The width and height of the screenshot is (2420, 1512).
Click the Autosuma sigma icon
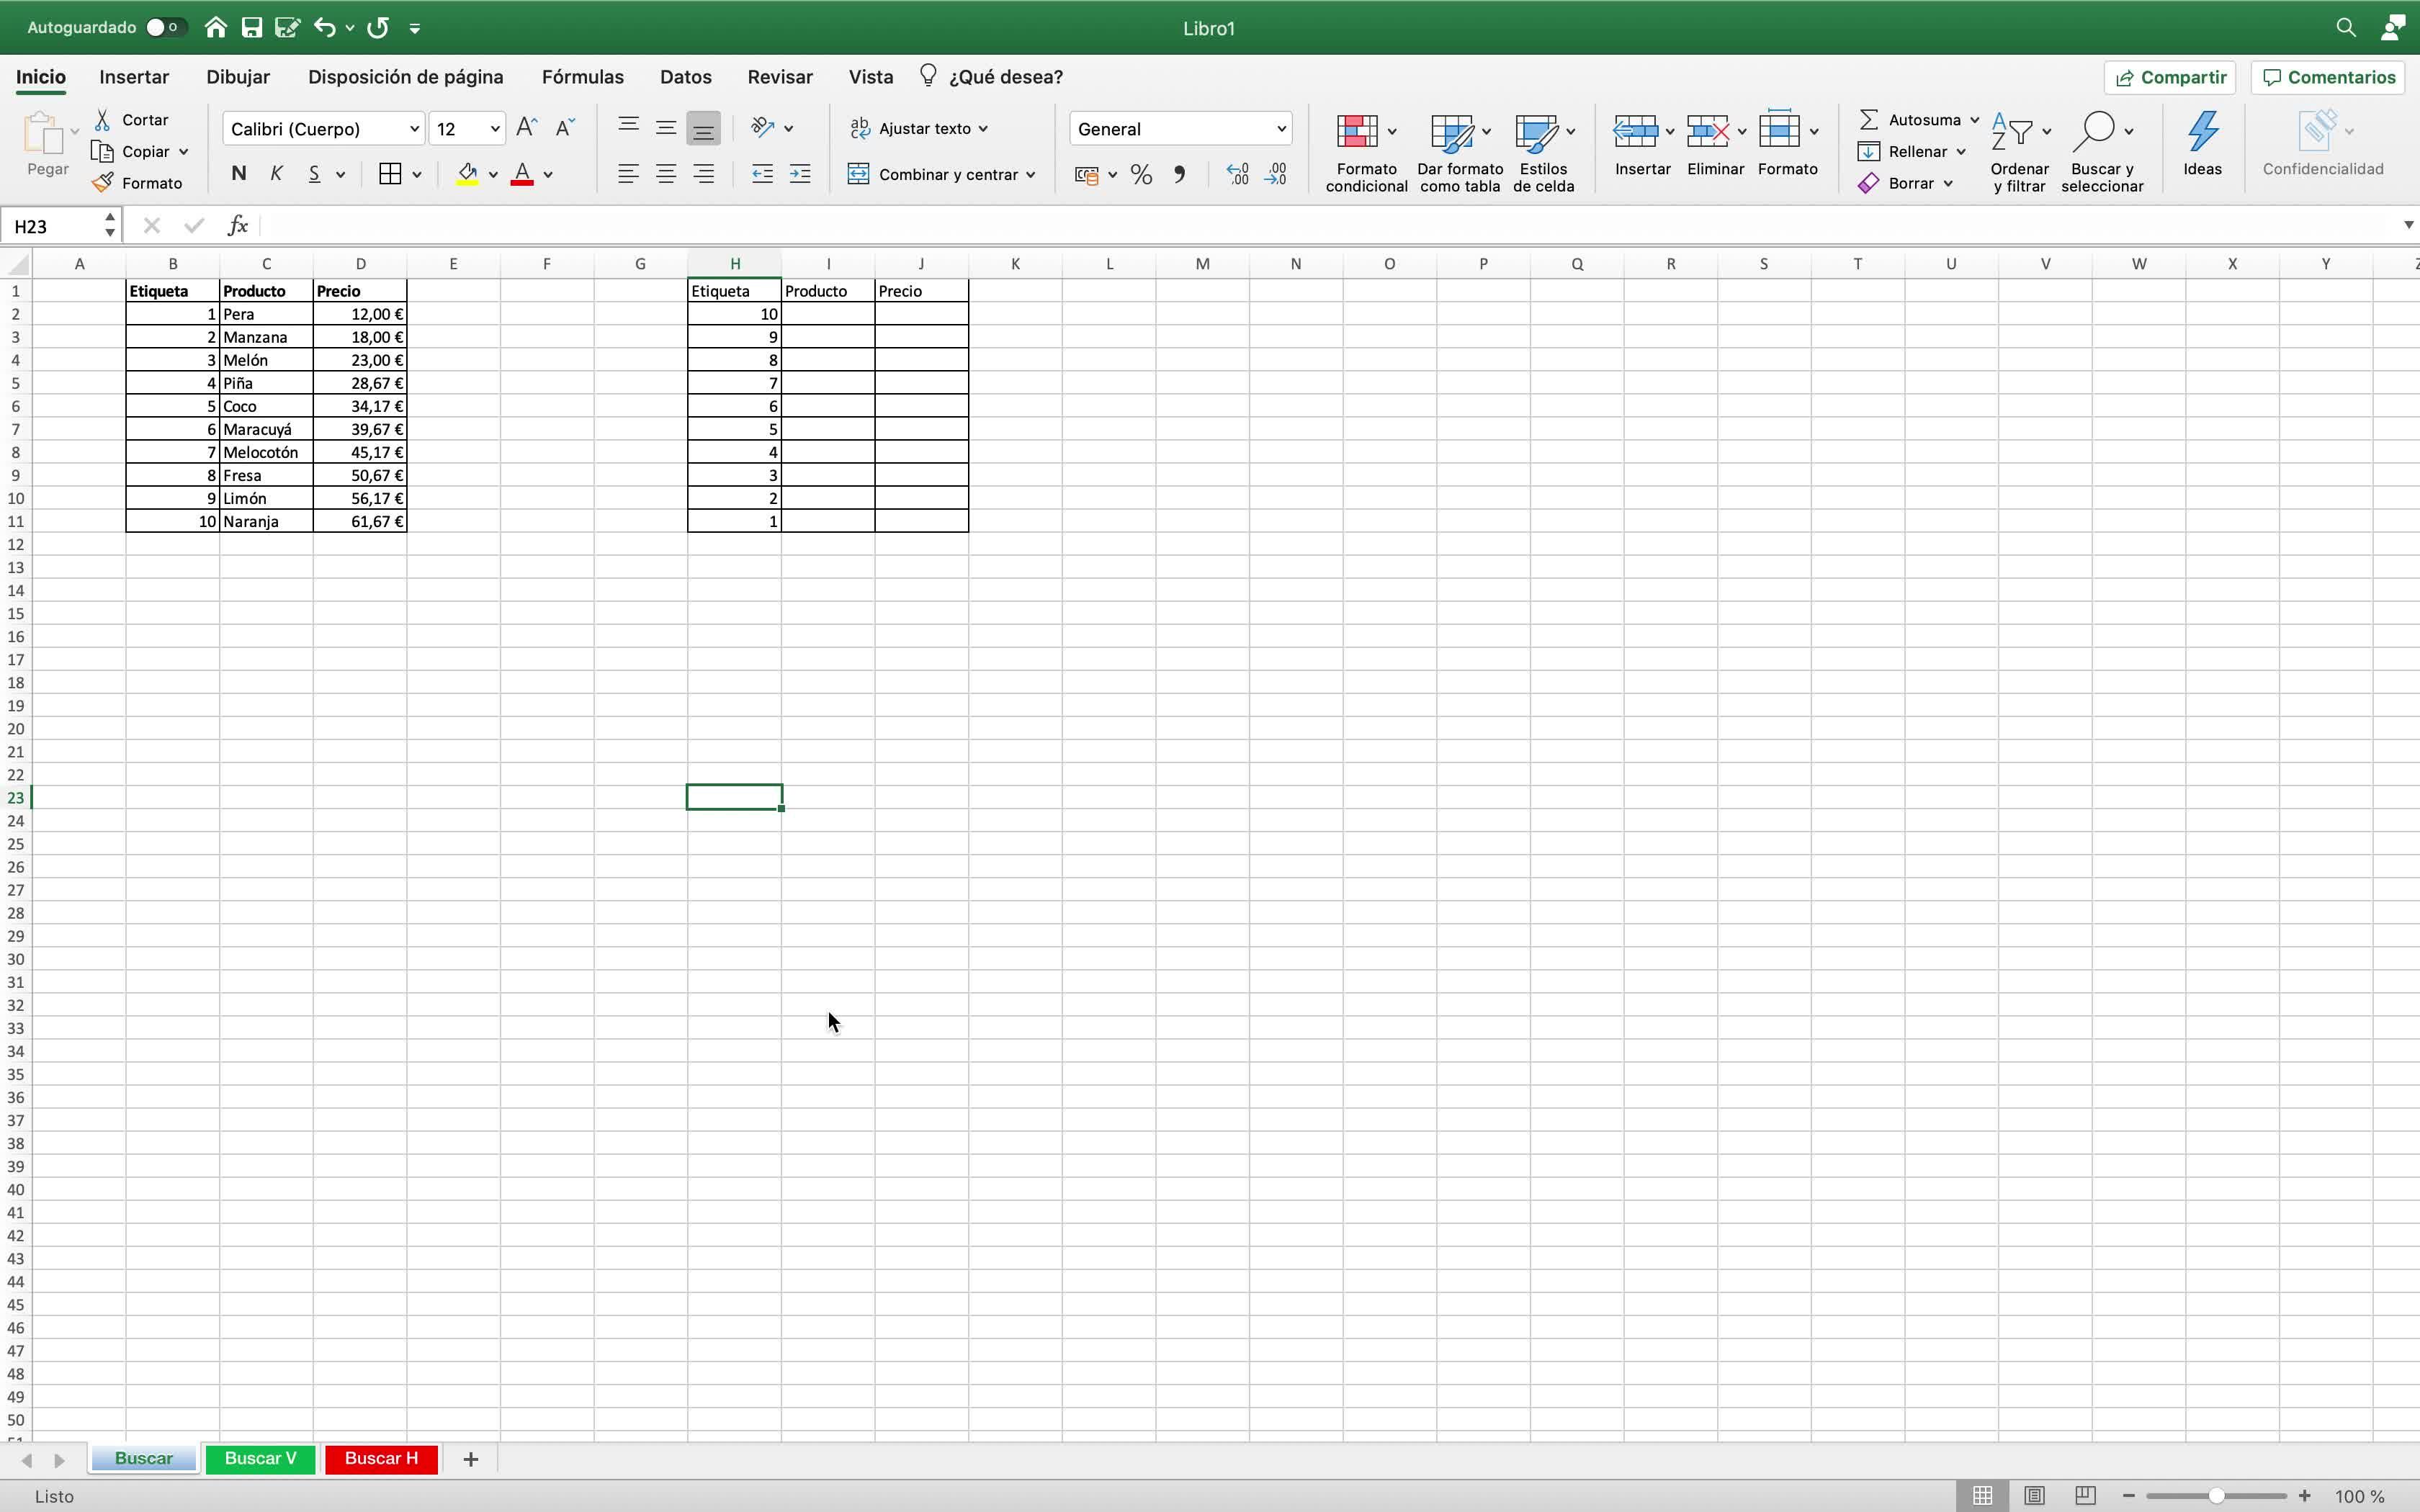[1868, 119]
